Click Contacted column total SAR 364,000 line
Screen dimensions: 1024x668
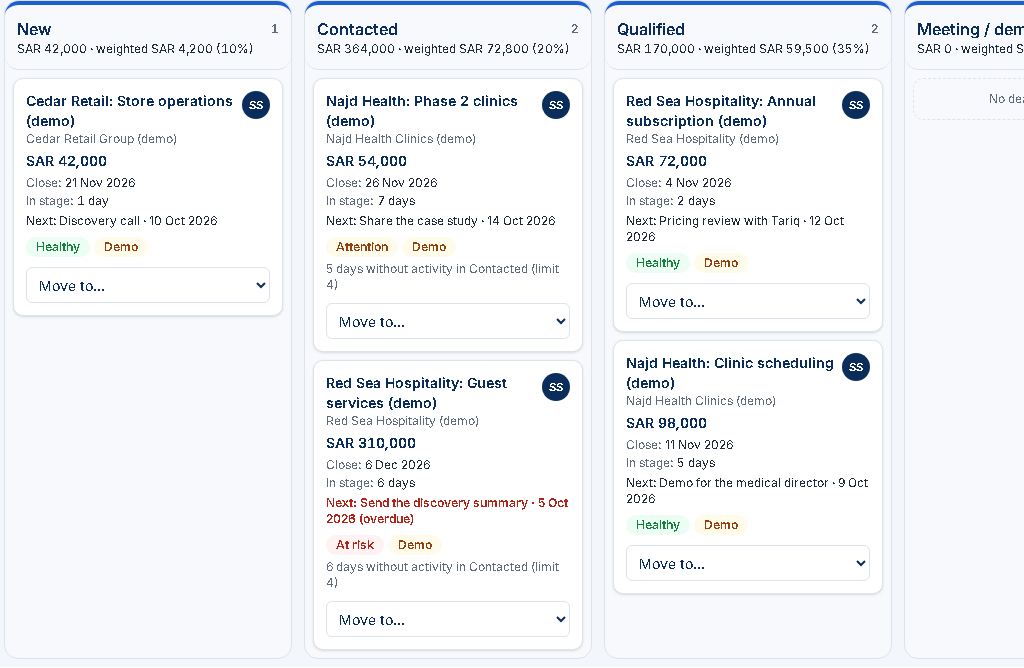(443, 48)
